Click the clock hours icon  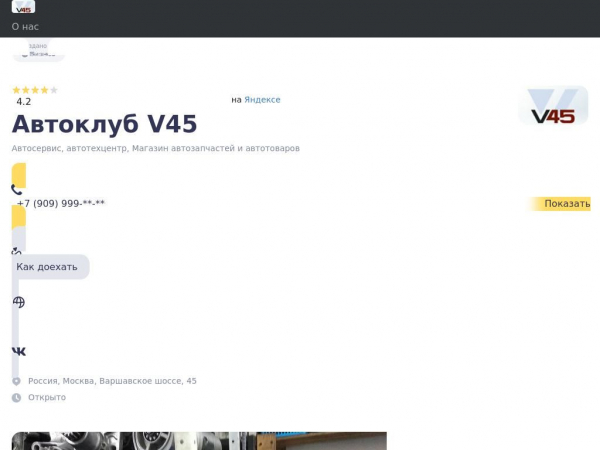point(16,398)
